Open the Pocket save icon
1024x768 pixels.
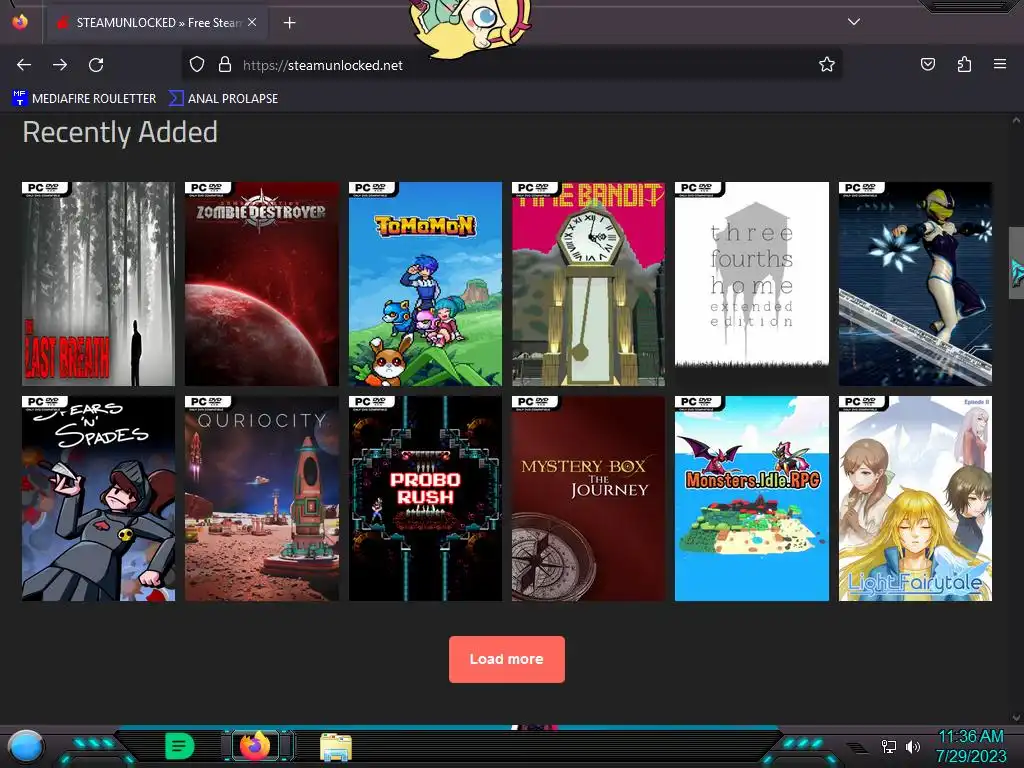[928, 64]
